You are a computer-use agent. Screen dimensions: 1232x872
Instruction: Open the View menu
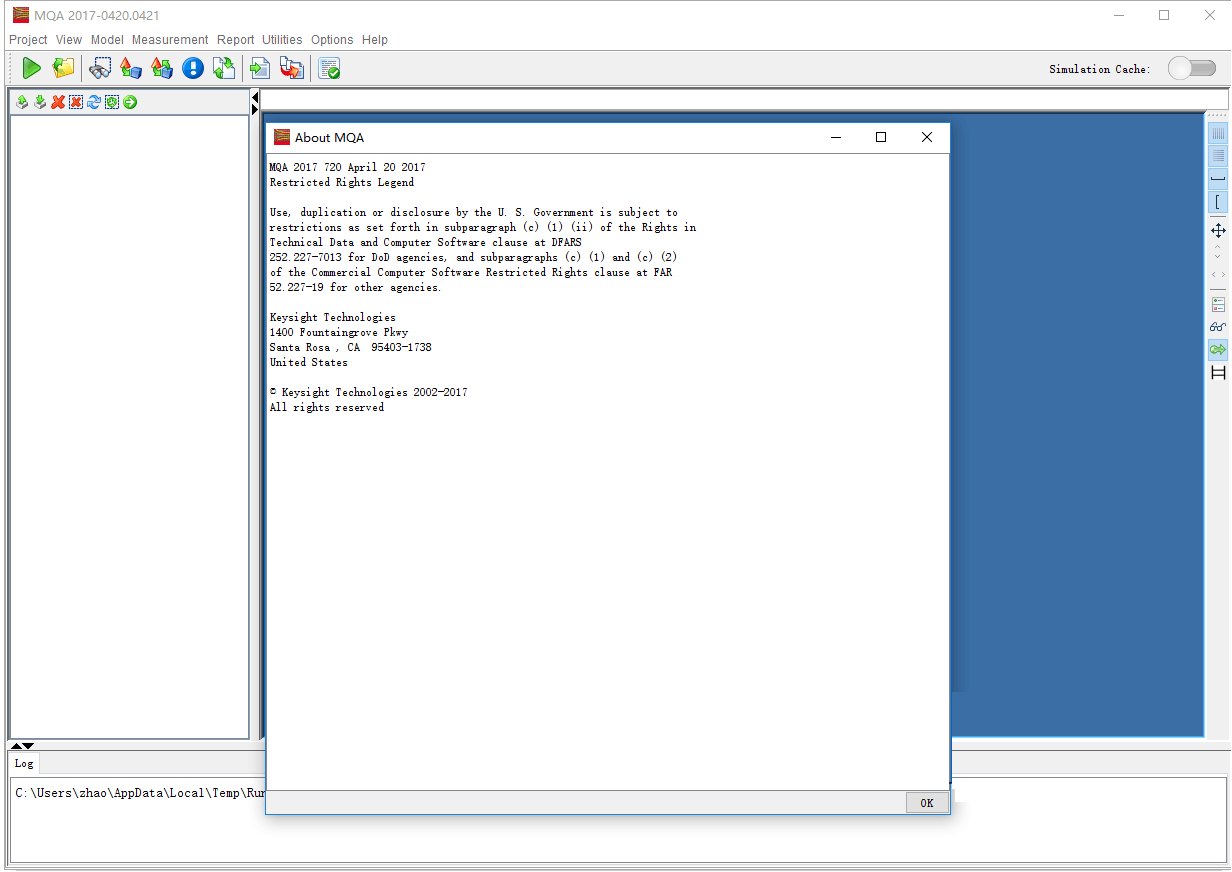[x=69, y=40]
